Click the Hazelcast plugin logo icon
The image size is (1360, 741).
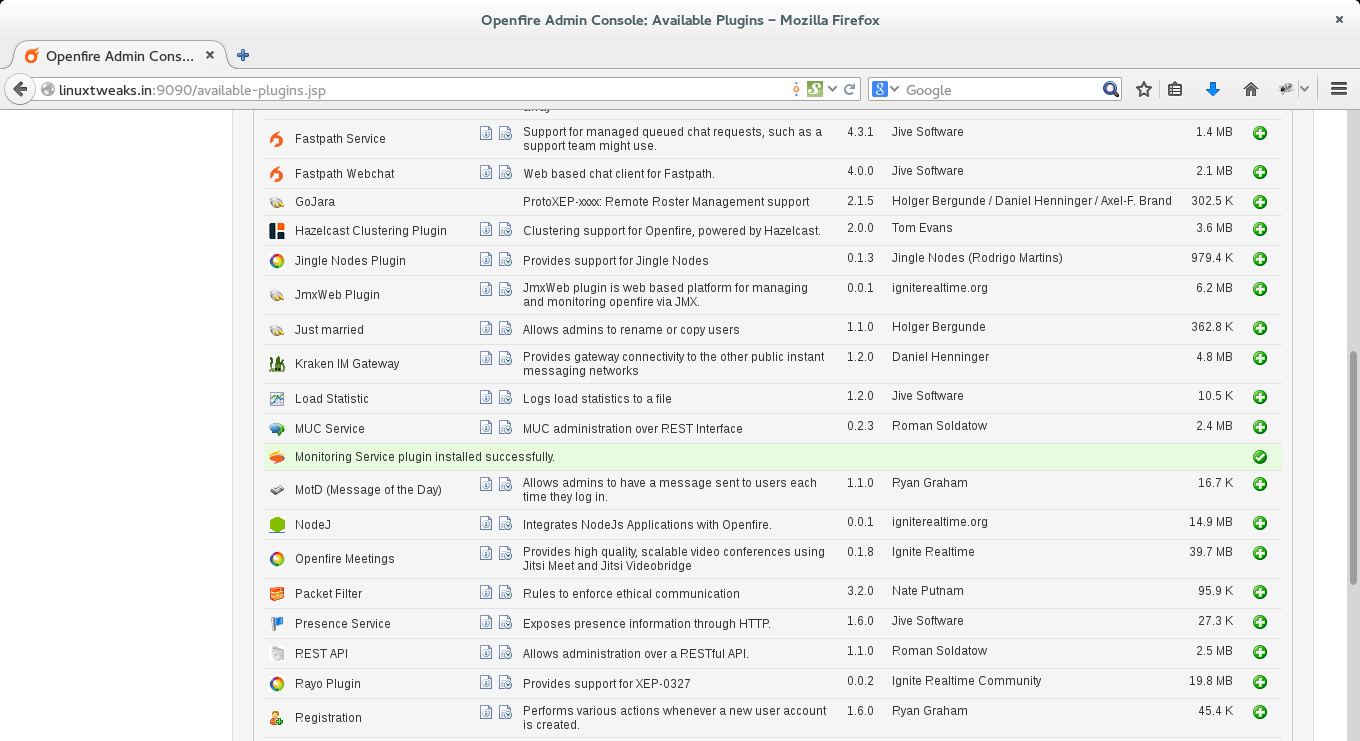pyautogui.click(x=277, y=231)
